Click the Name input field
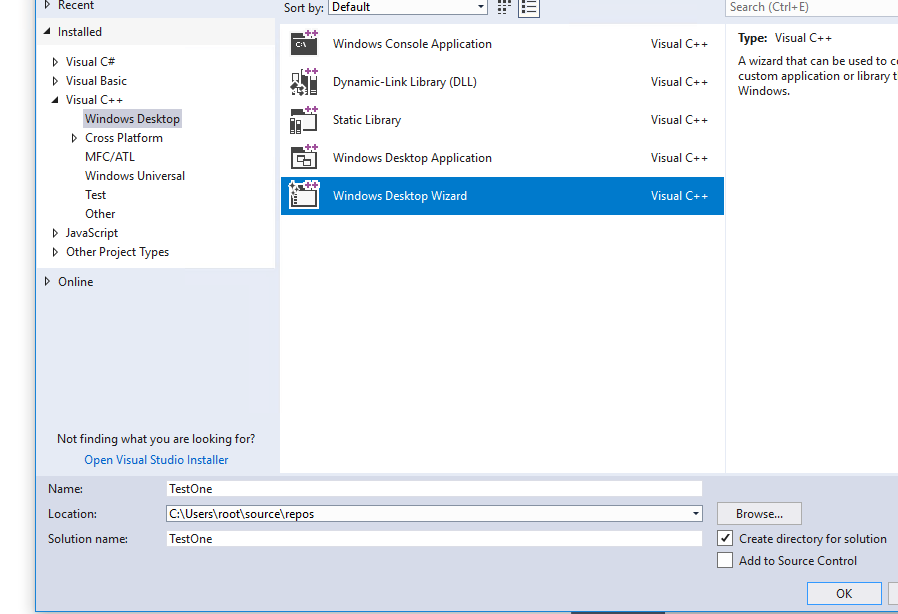 (x=434, y=489)
